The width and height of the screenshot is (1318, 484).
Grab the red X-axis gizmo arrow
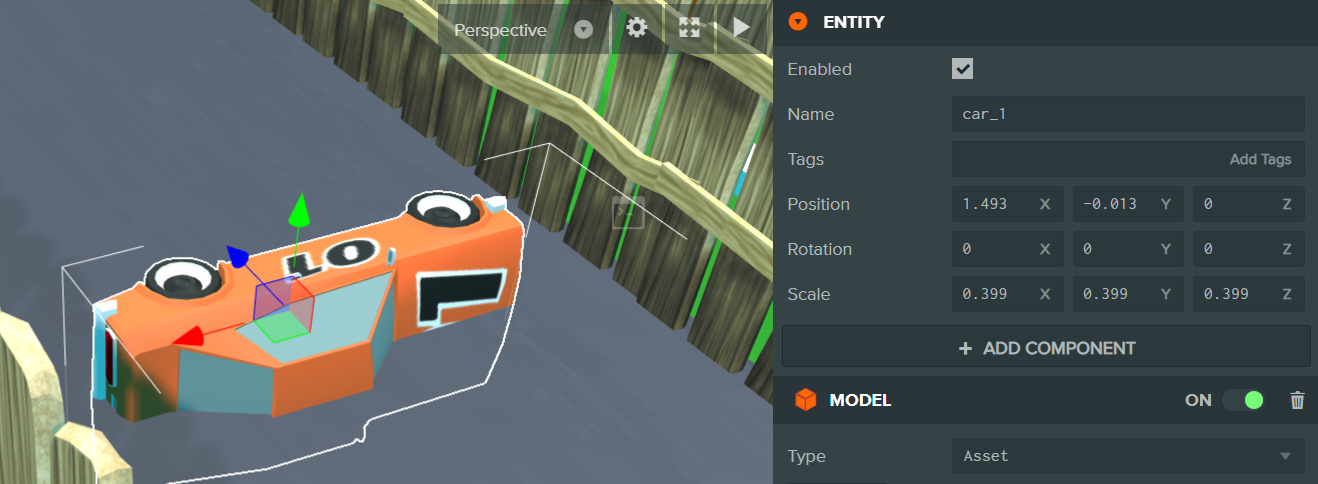(x=188, y=338)
